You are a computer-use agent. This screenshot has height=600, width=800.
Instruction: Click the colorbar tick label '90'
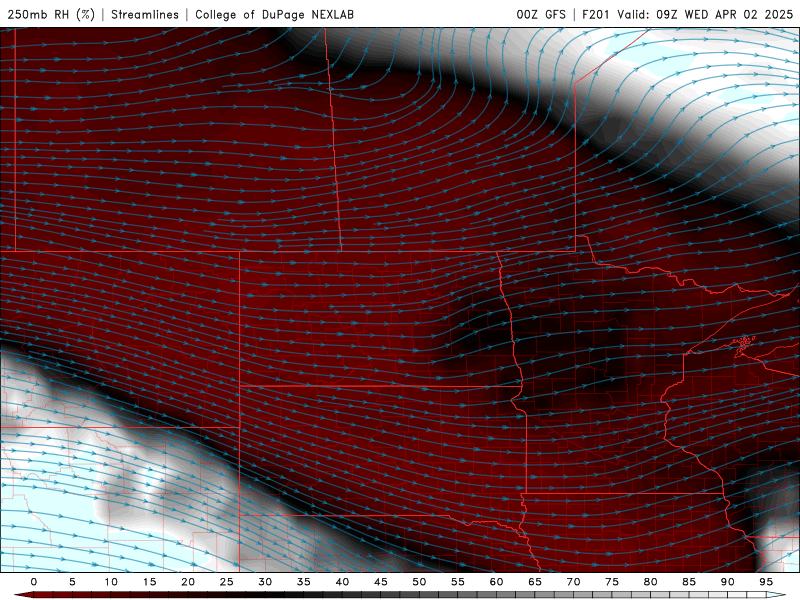(x=727, y=582)
